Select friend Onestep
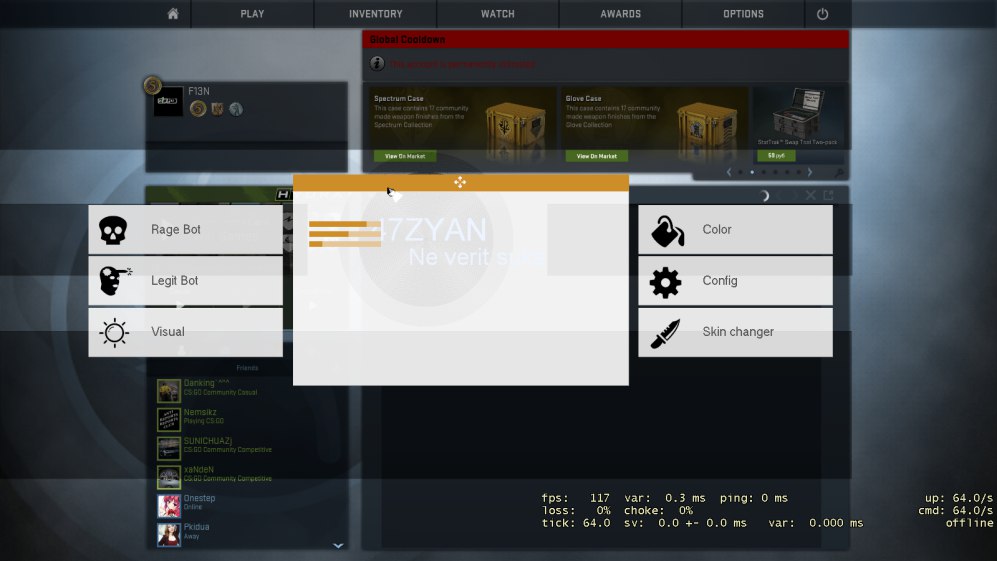997x561 pixels. coord(247,505)
